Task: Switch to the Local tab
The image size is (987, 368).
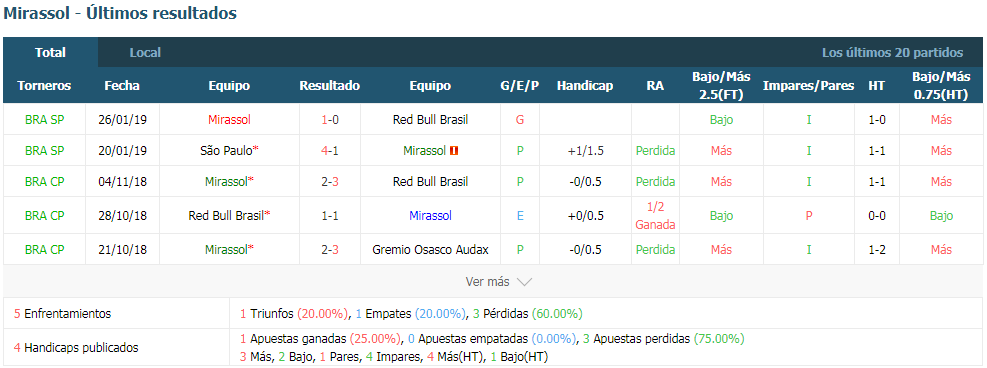Action: pyautogui.click(x=145, y=53)
